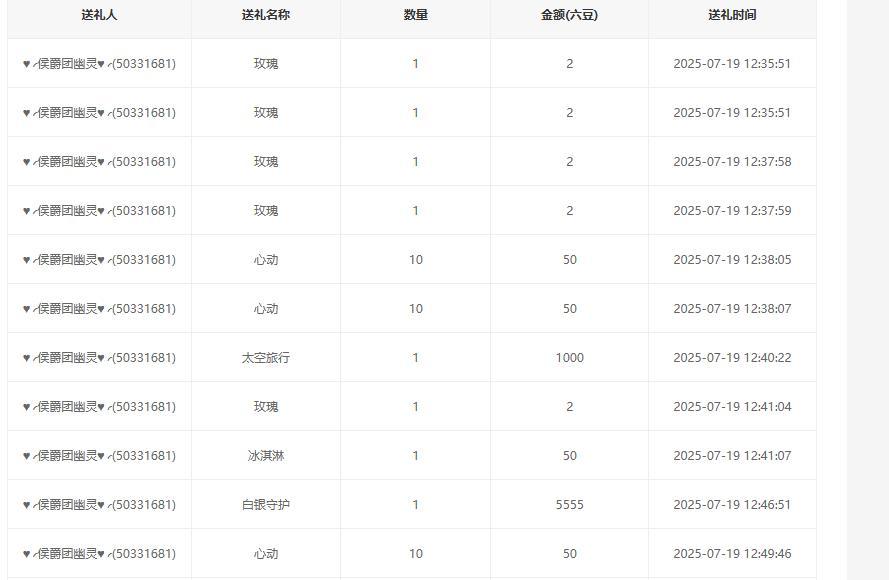Viewport: 889px width, 580px height.
Task: Select timestamp 2025-07-19 12:49:46
Action: [732, 553]
